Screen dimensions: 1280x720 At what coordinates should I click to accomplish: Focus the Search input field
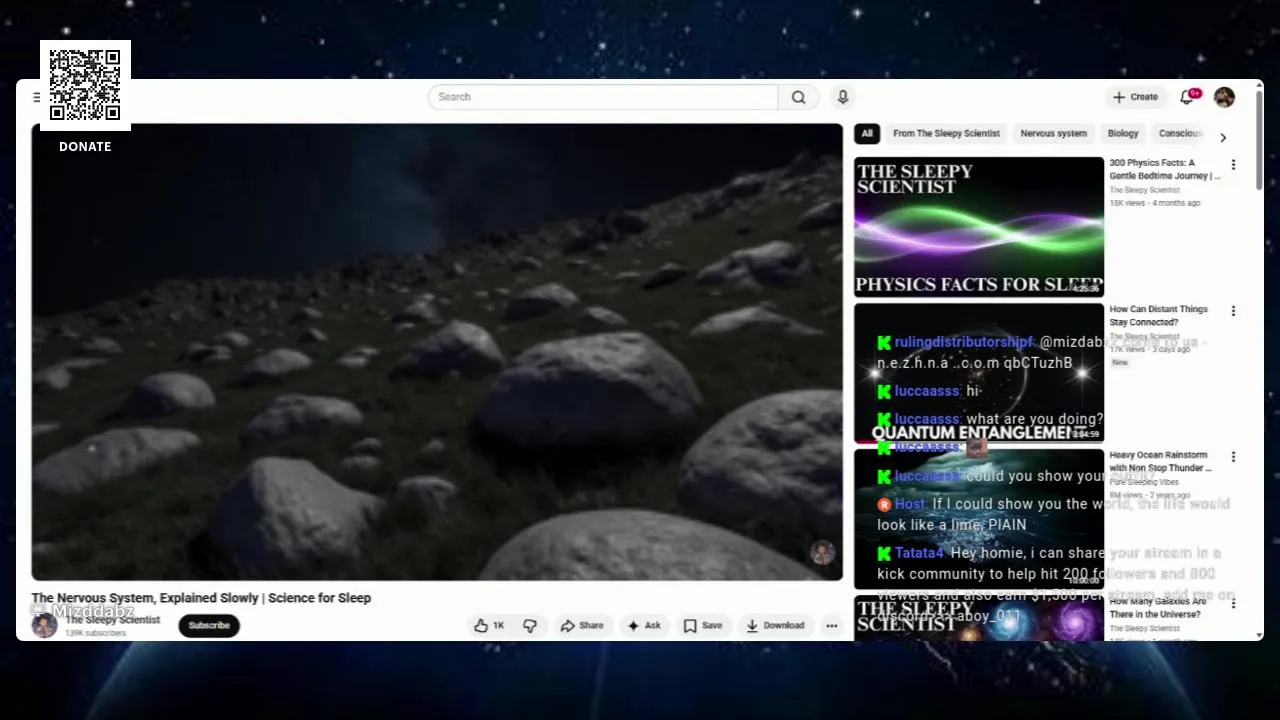pyautogui.click(x=603, y=97)
